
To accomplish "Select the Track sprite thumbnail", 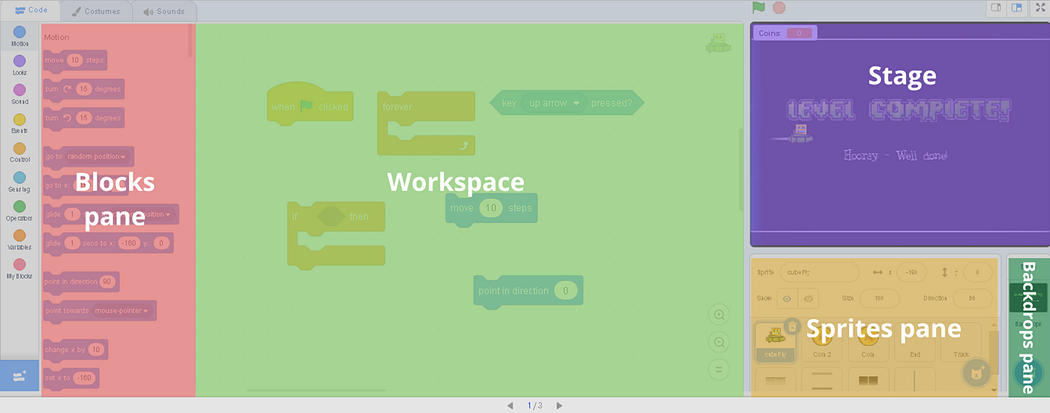I will (x=961, y=343).
